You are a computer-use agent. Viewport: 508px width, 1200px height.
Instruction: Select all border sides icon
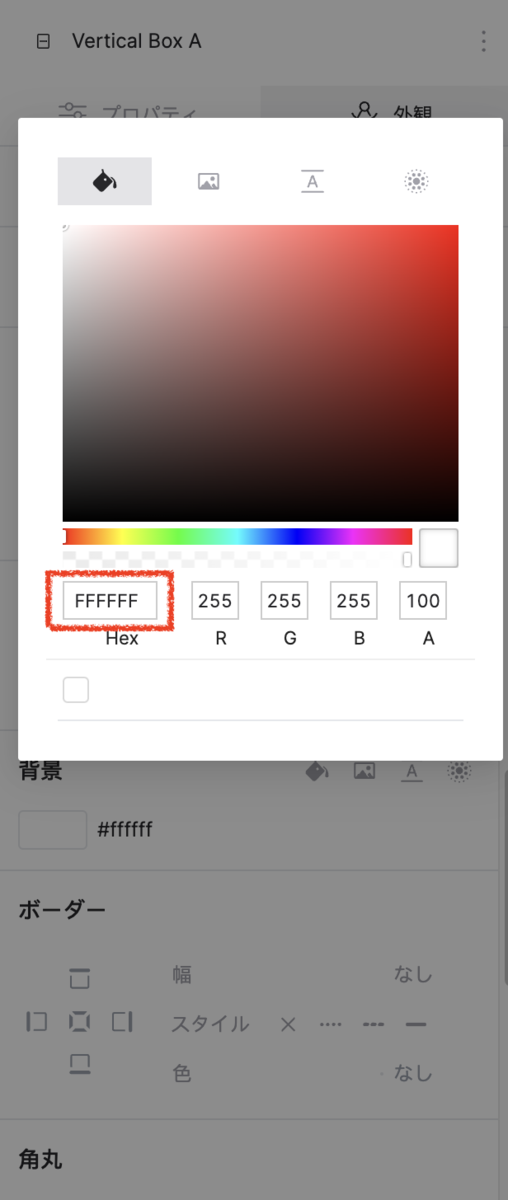pyautogui.click(x=79, y=1022)
